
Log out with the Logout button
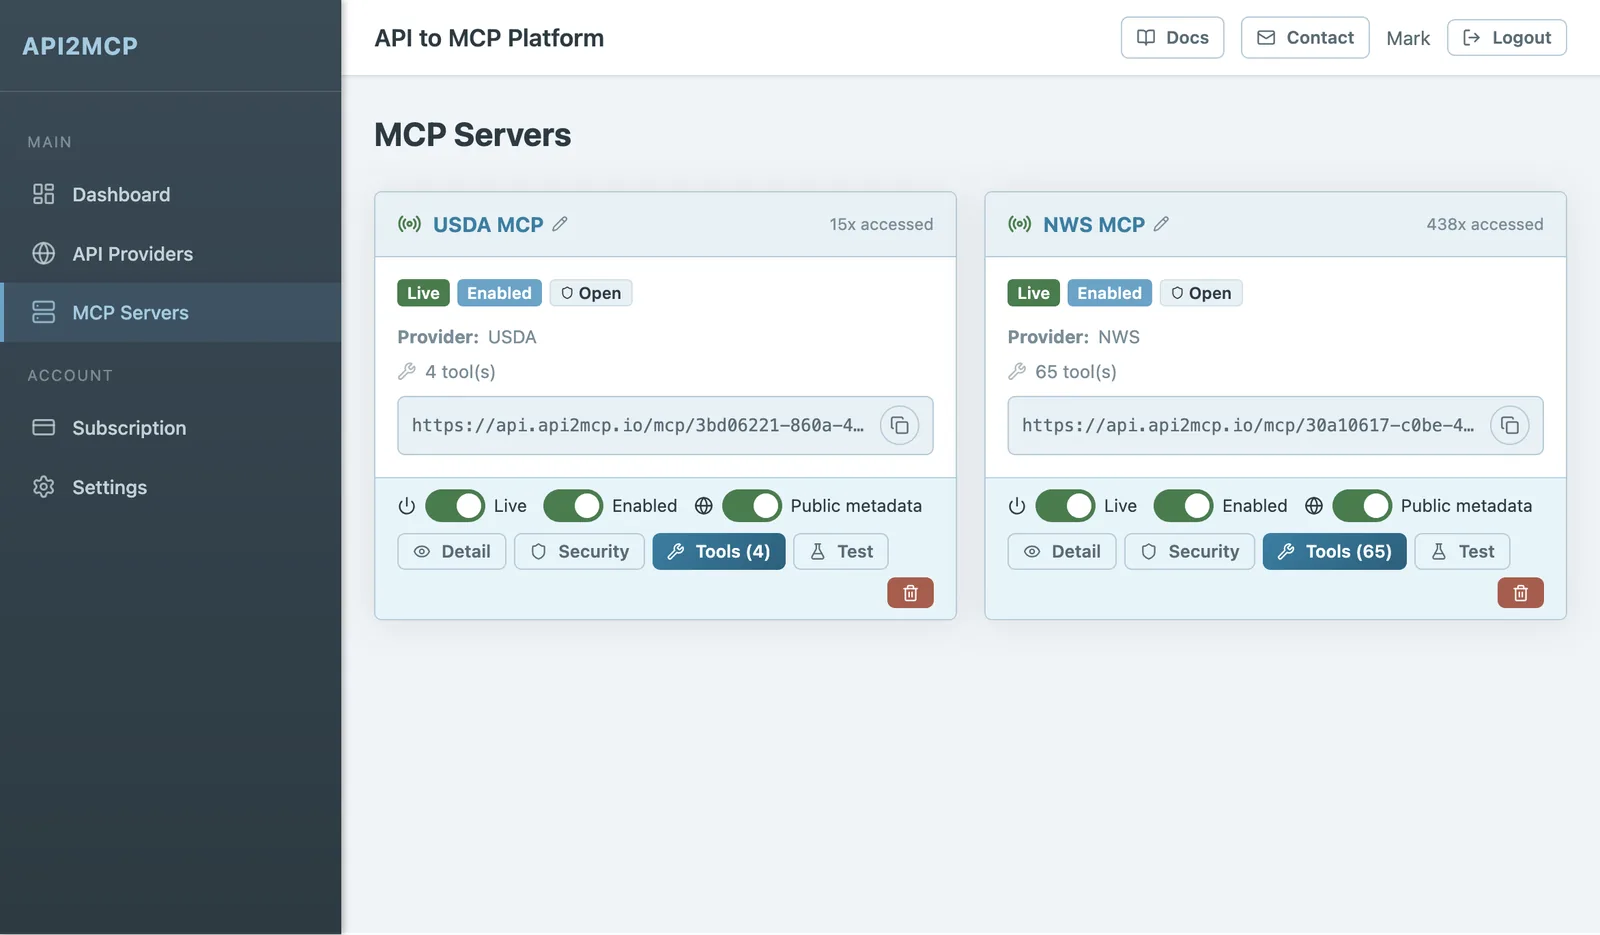[x=1507, y=38]
